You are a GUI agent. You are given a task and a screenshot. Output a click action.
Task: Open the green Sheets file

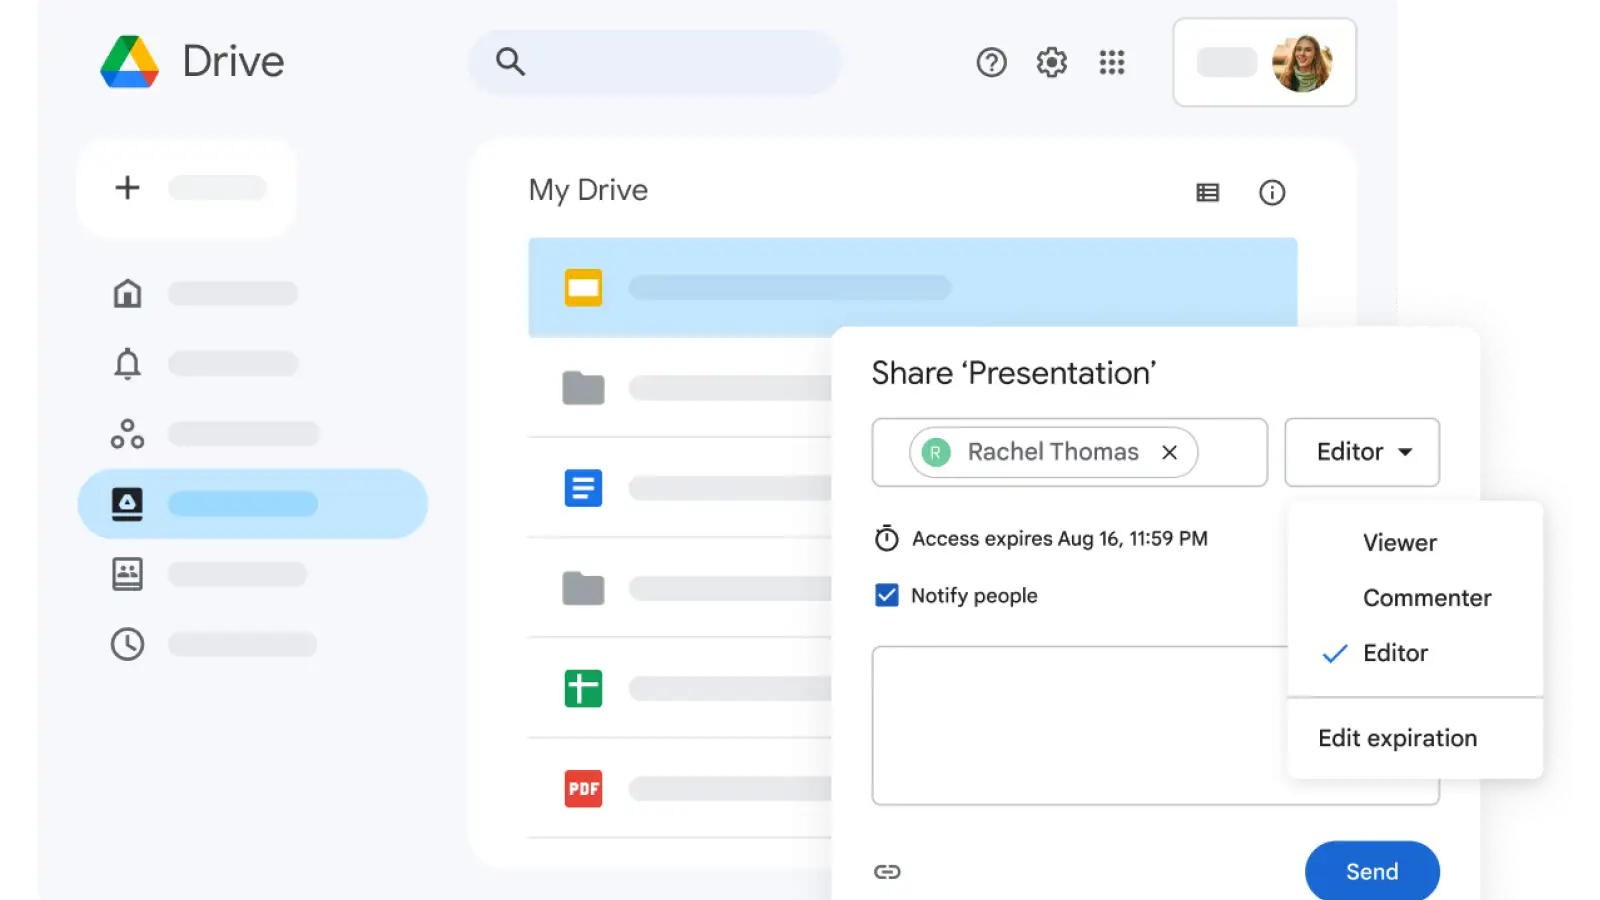click(680, 688)
